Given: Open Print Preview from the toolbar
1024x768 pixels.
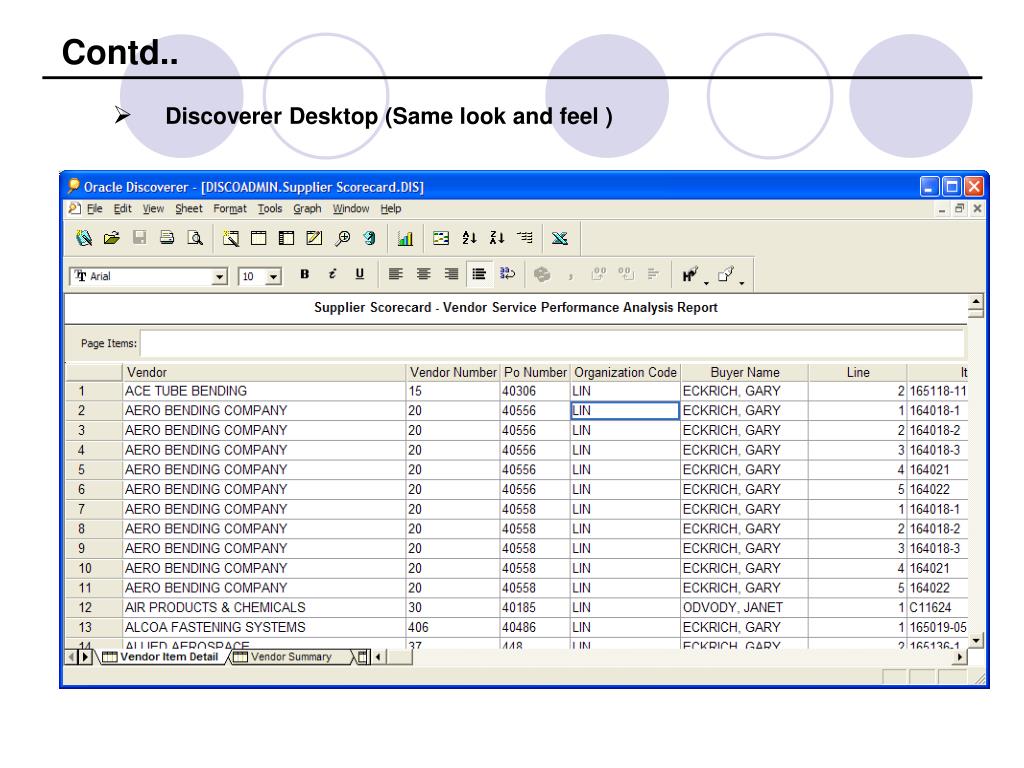Looking at the screenshot, I should [195, 238].
